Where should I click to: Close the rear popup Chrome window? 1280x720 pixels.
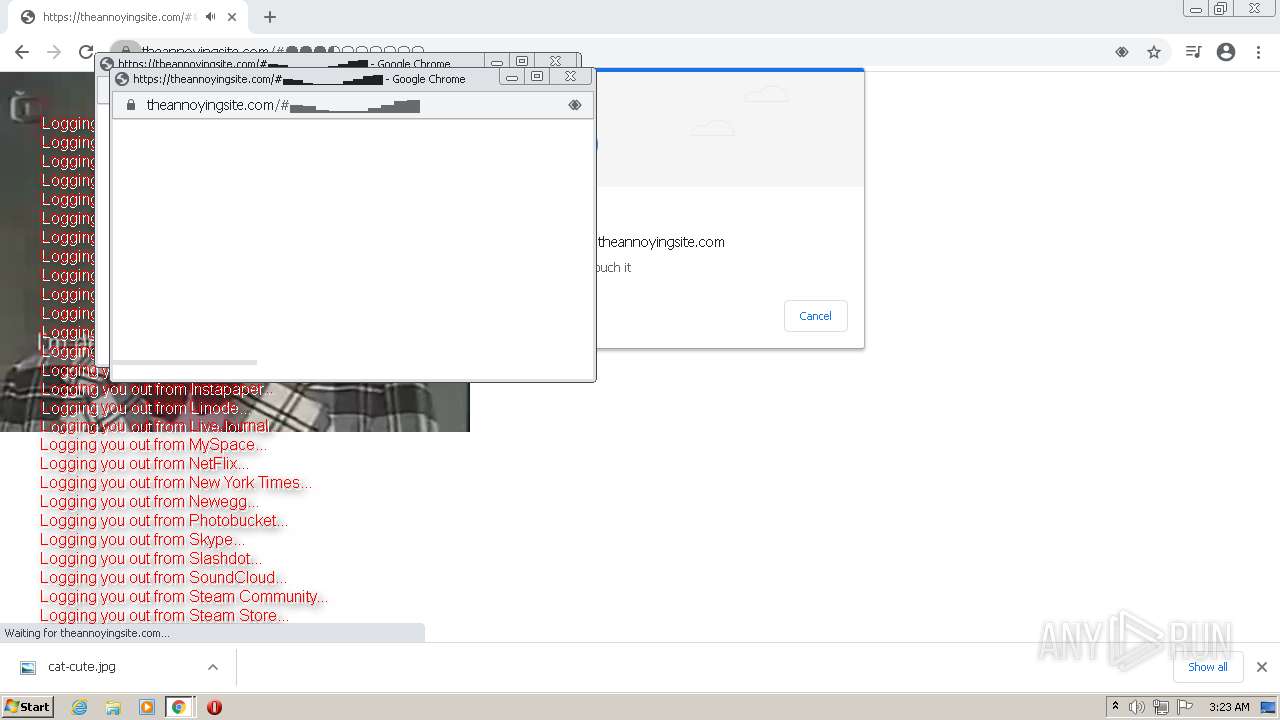point(555,61)
